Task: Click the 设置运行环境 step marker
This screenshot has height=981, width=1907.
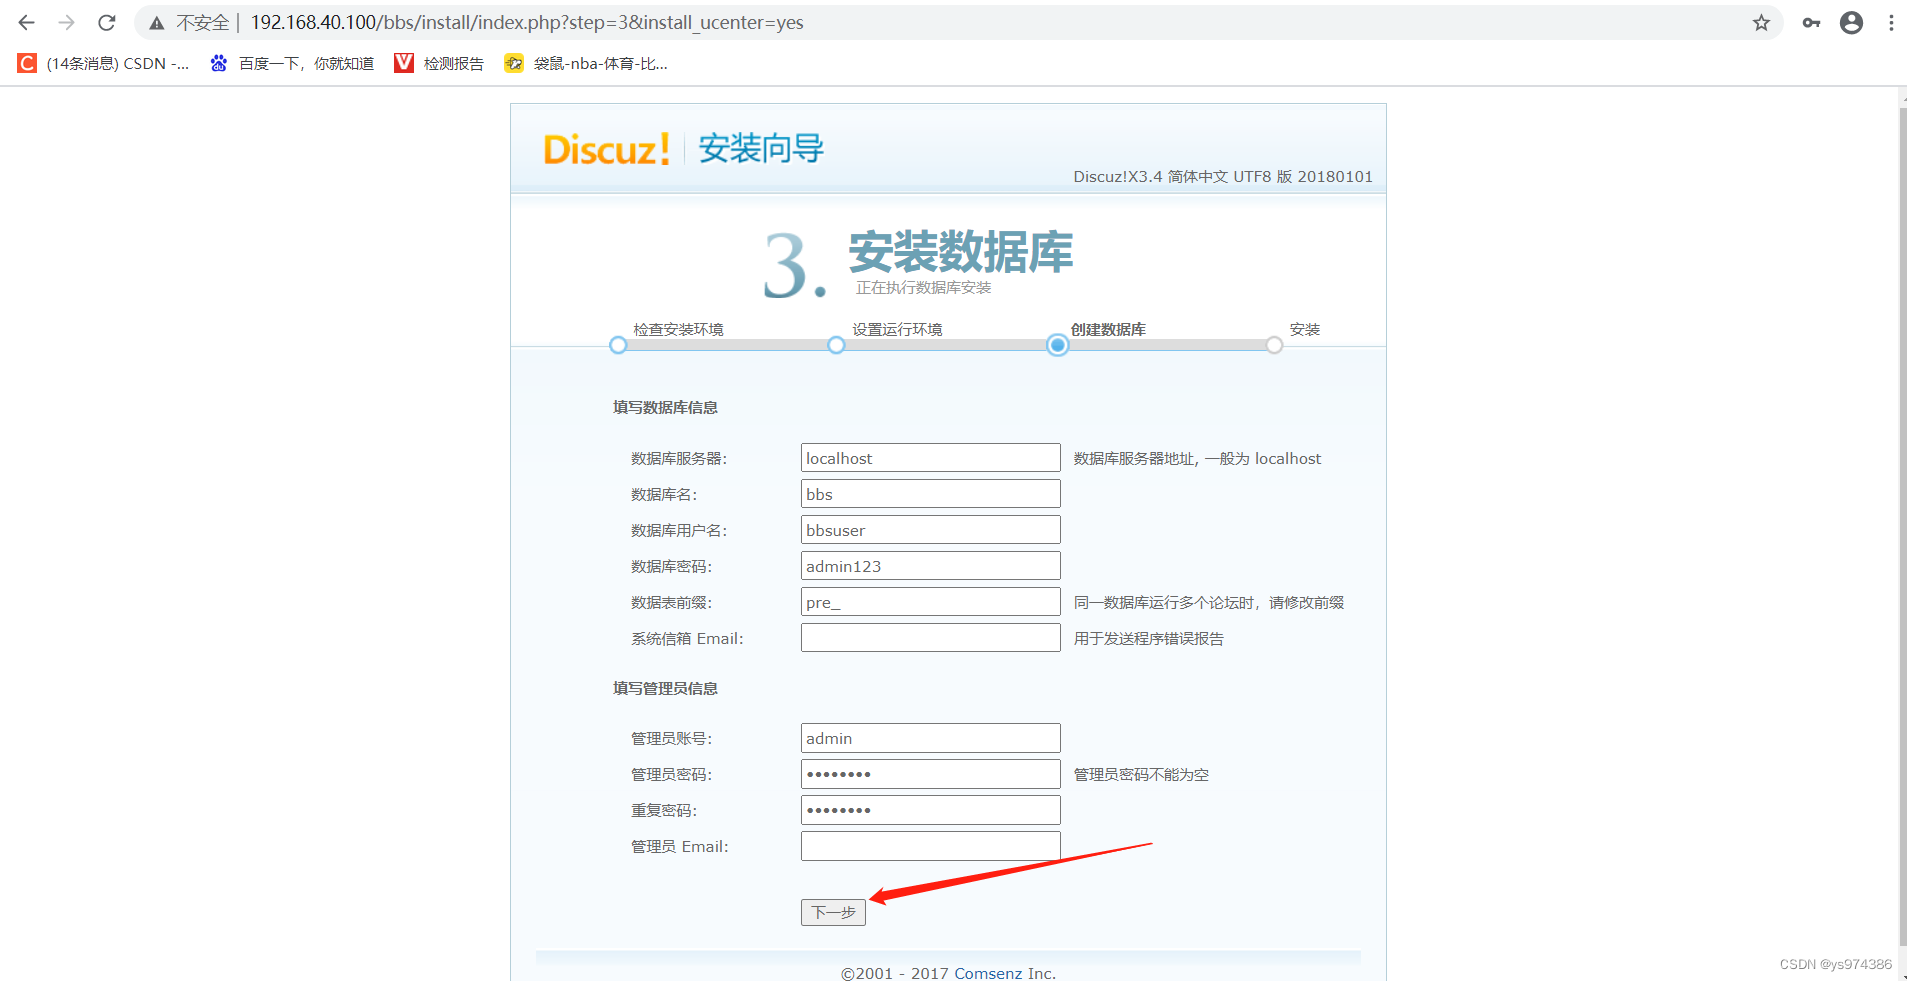Action: pos(836,345)
